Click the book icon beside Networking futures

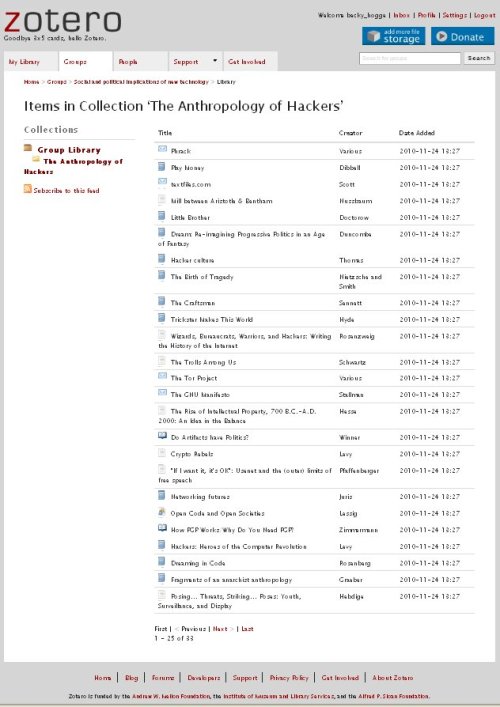161,495
